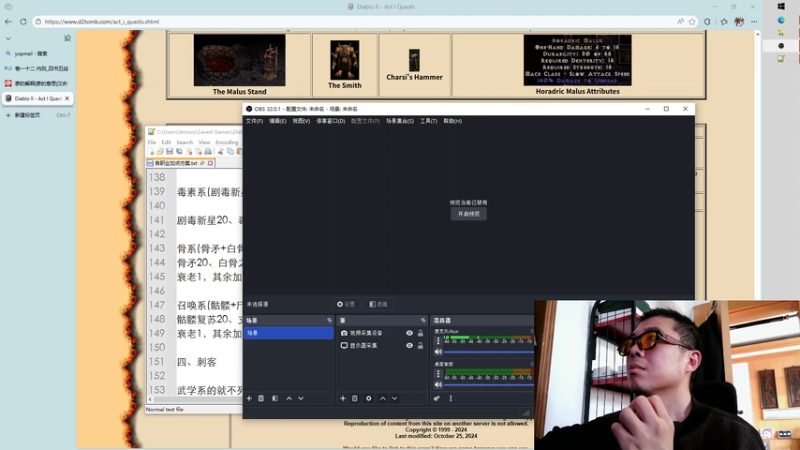800x450 pixels.
Task: Open scene filters icon in Scenes panel
Action: pyautogui.click(x=274, y=398)
